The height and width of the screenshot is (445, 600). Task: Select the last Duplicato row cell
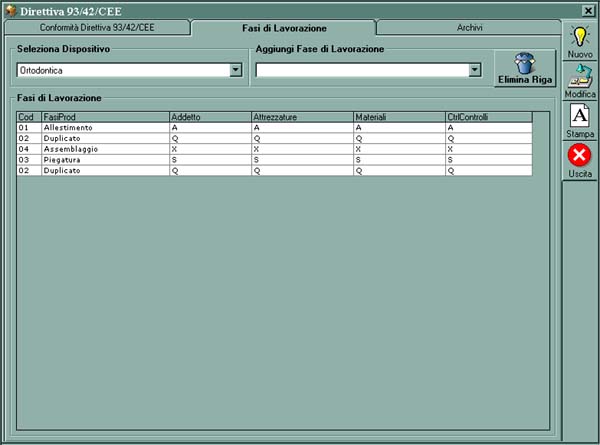[x=105, y=171]
